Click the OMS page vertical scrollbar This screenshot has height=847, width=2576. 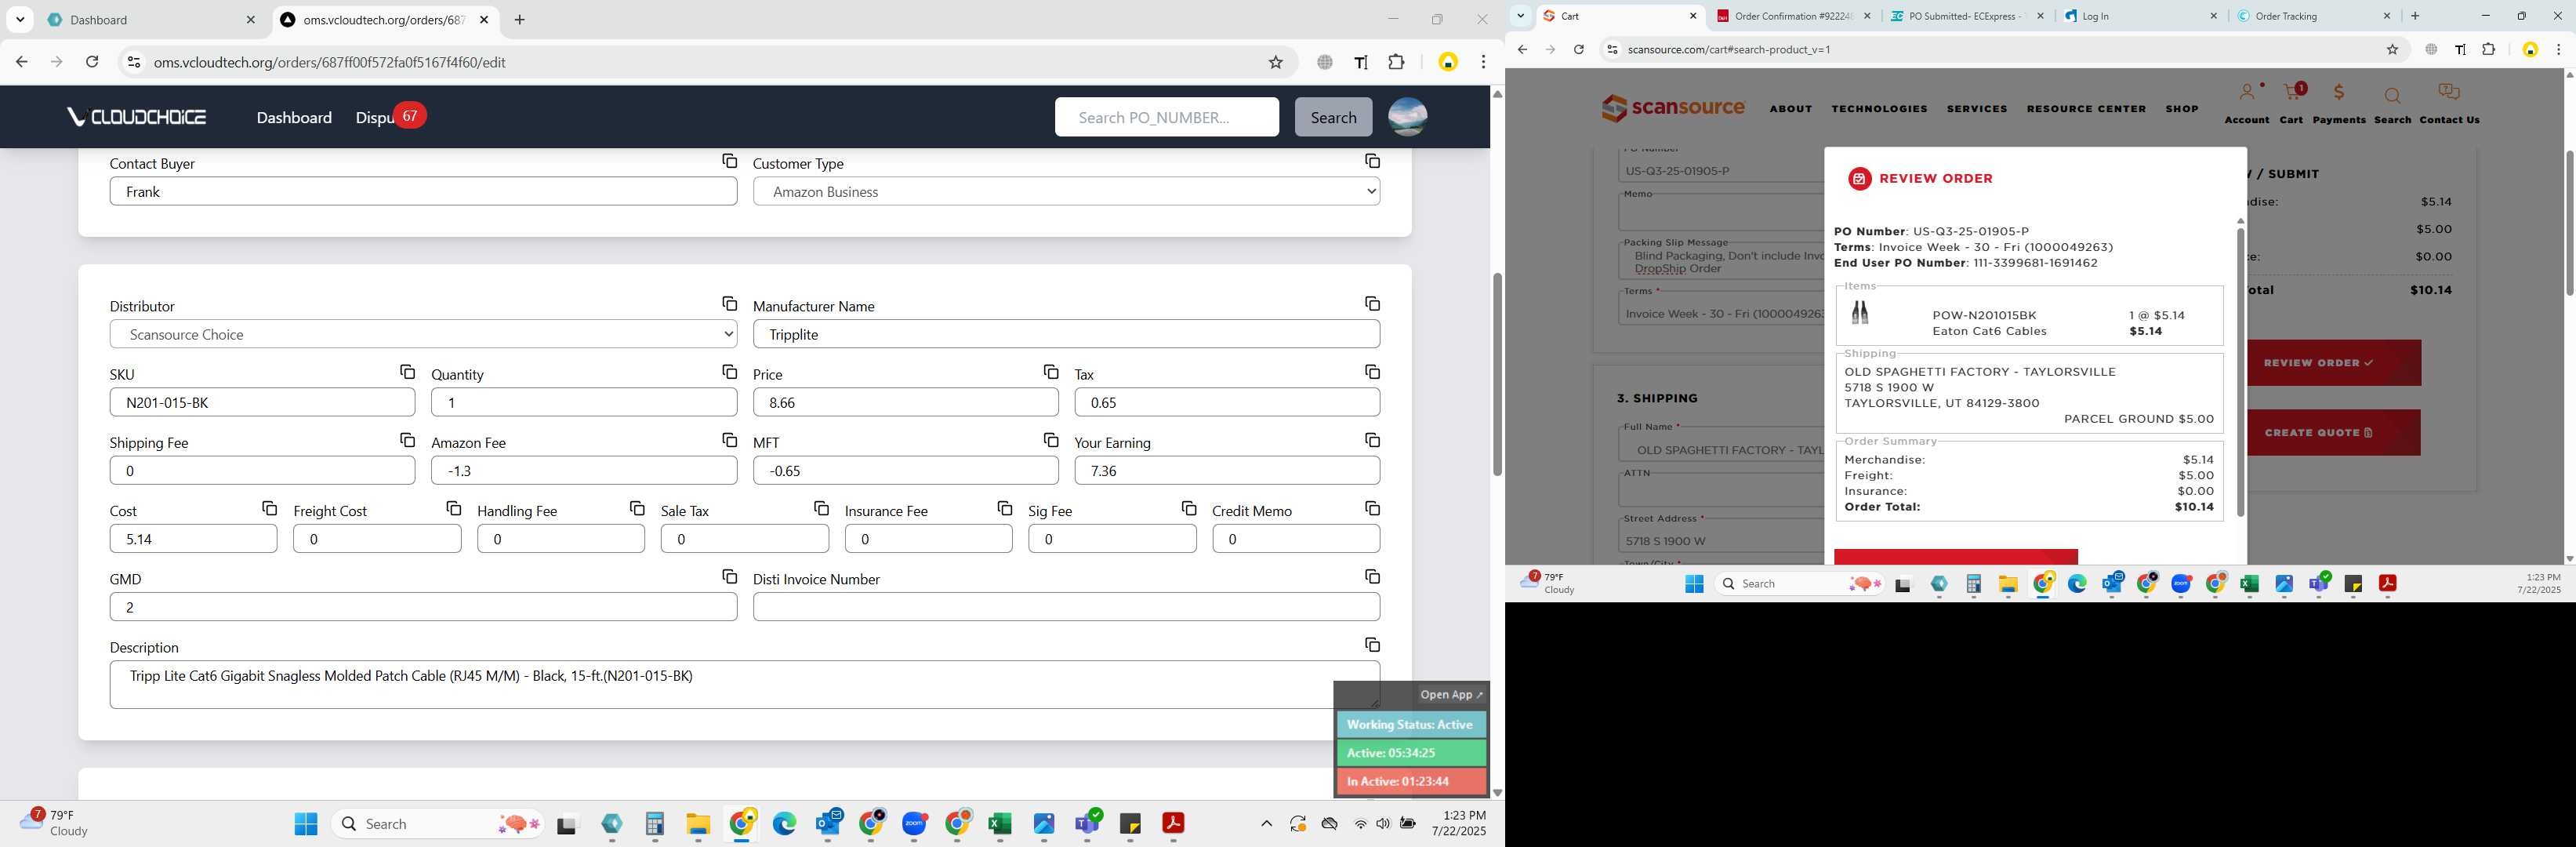coord(1497,375)
